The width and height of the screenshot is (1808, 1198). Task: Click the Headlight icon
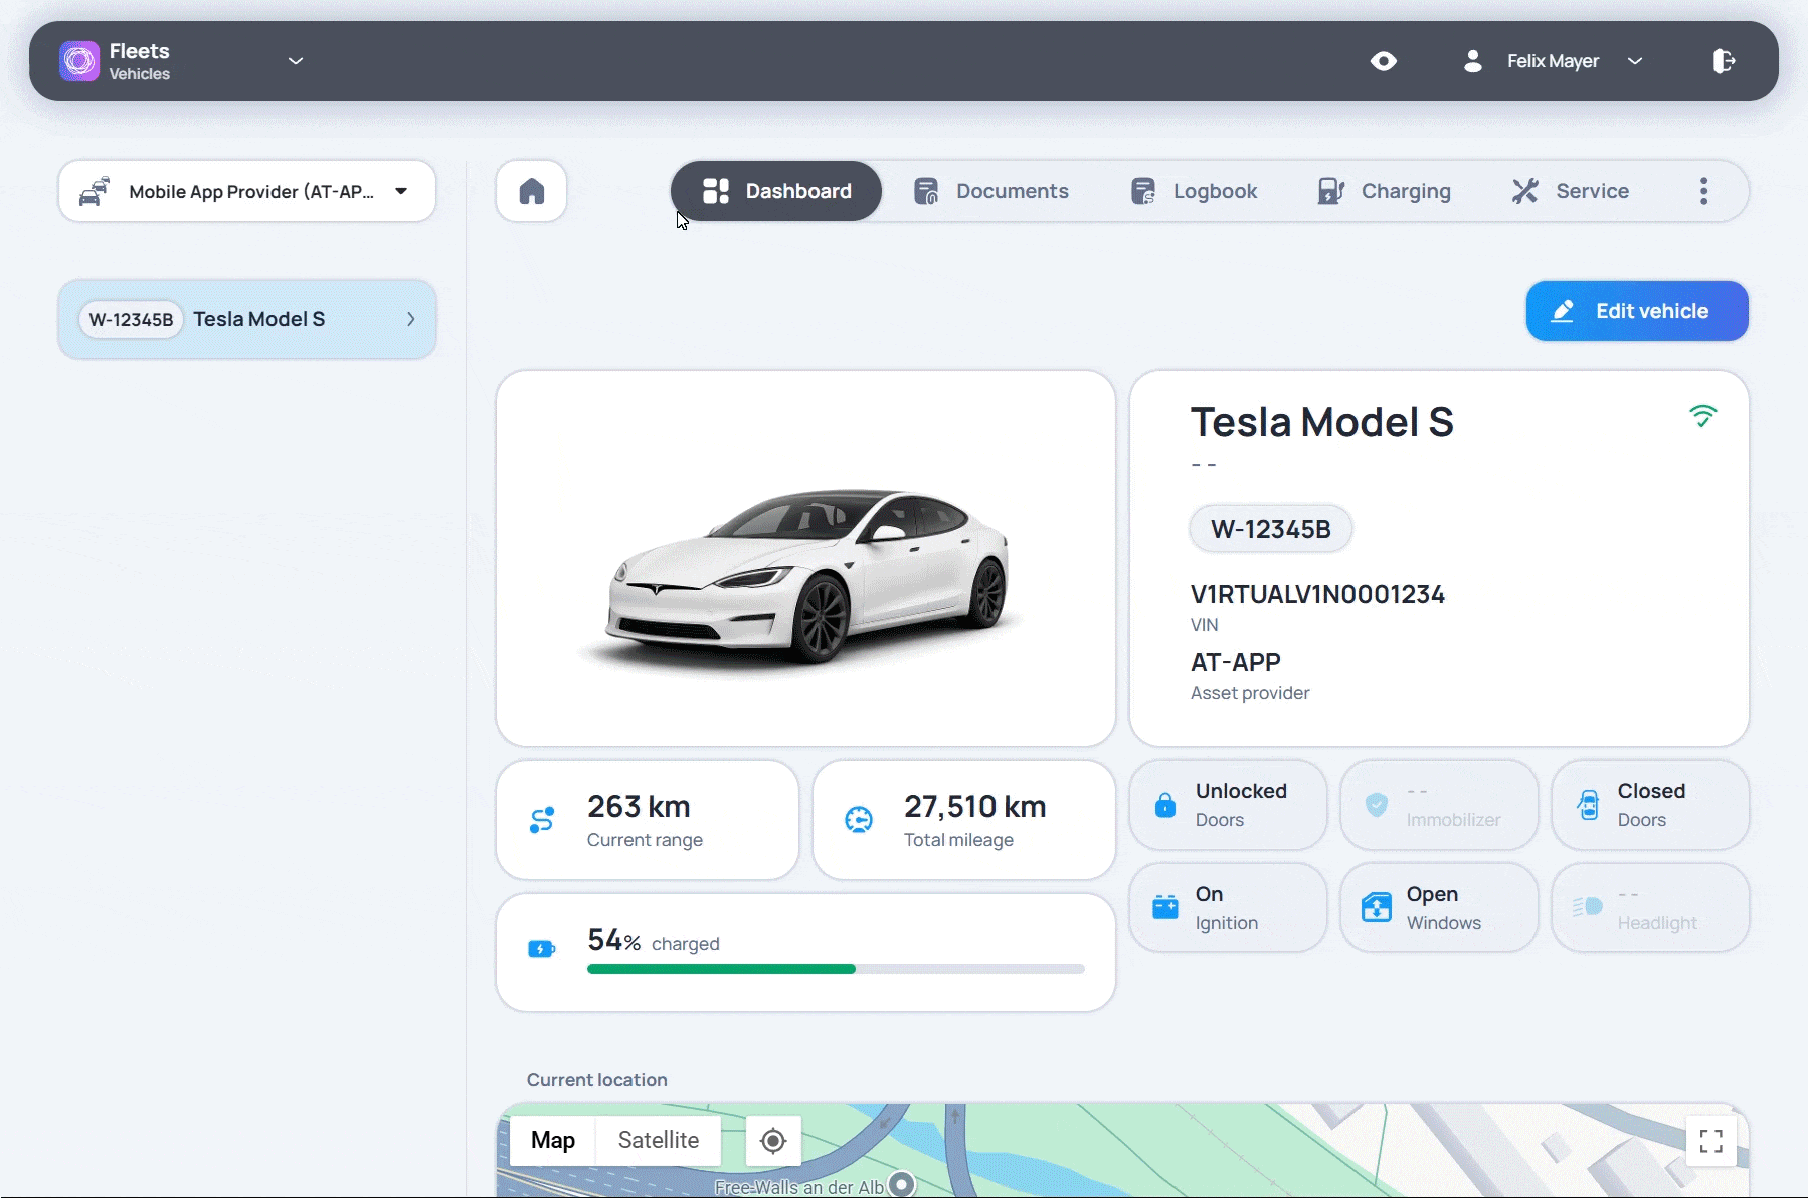click(1588, 907)
